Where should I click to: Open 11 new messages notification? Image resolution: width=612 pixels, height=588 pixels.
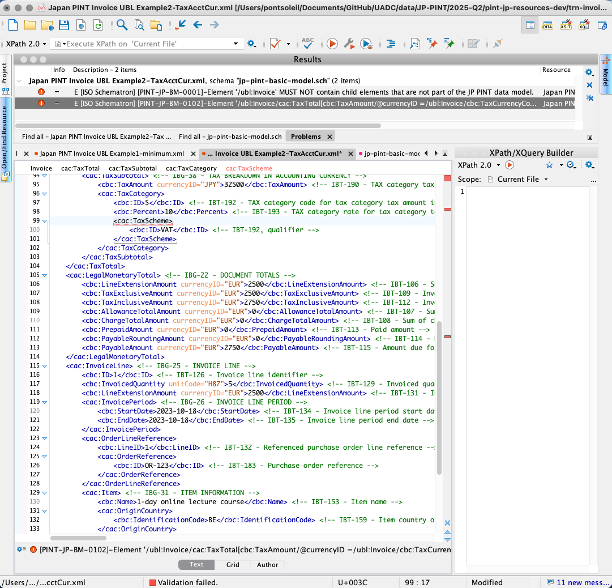point(578,582)
